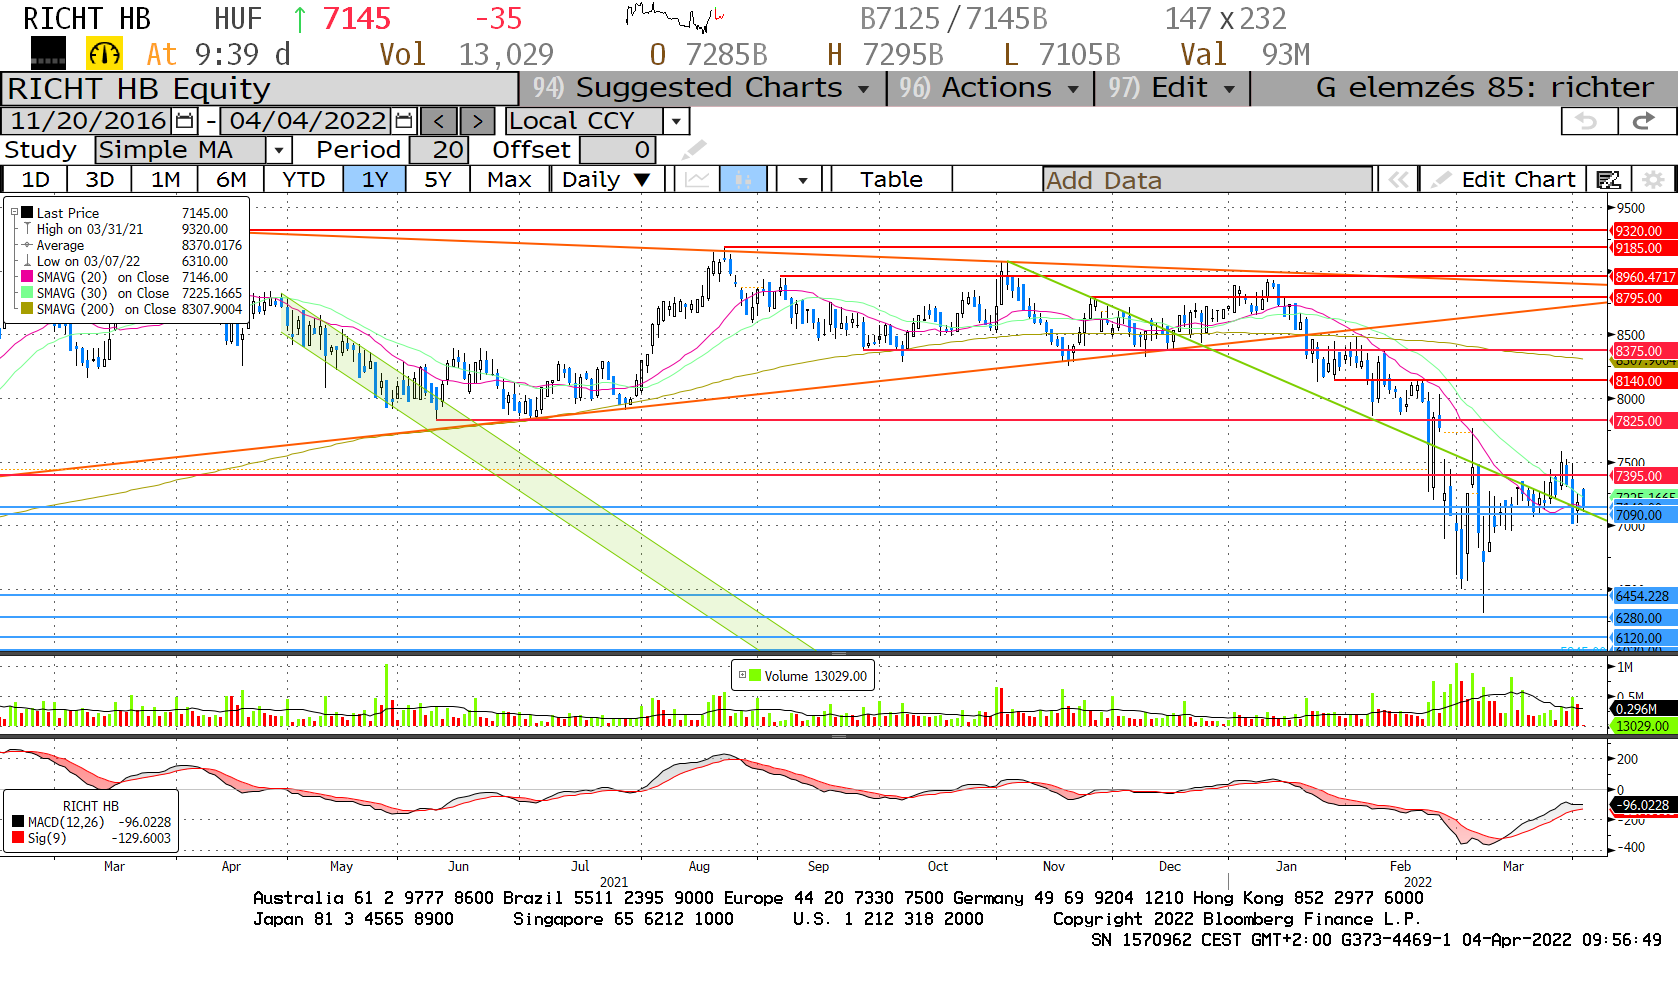Image resolution: width=1678 pixels, height=983 pixels.
Task: Click the annotation pencil icon beside Offset
Action: coord(694,150)
